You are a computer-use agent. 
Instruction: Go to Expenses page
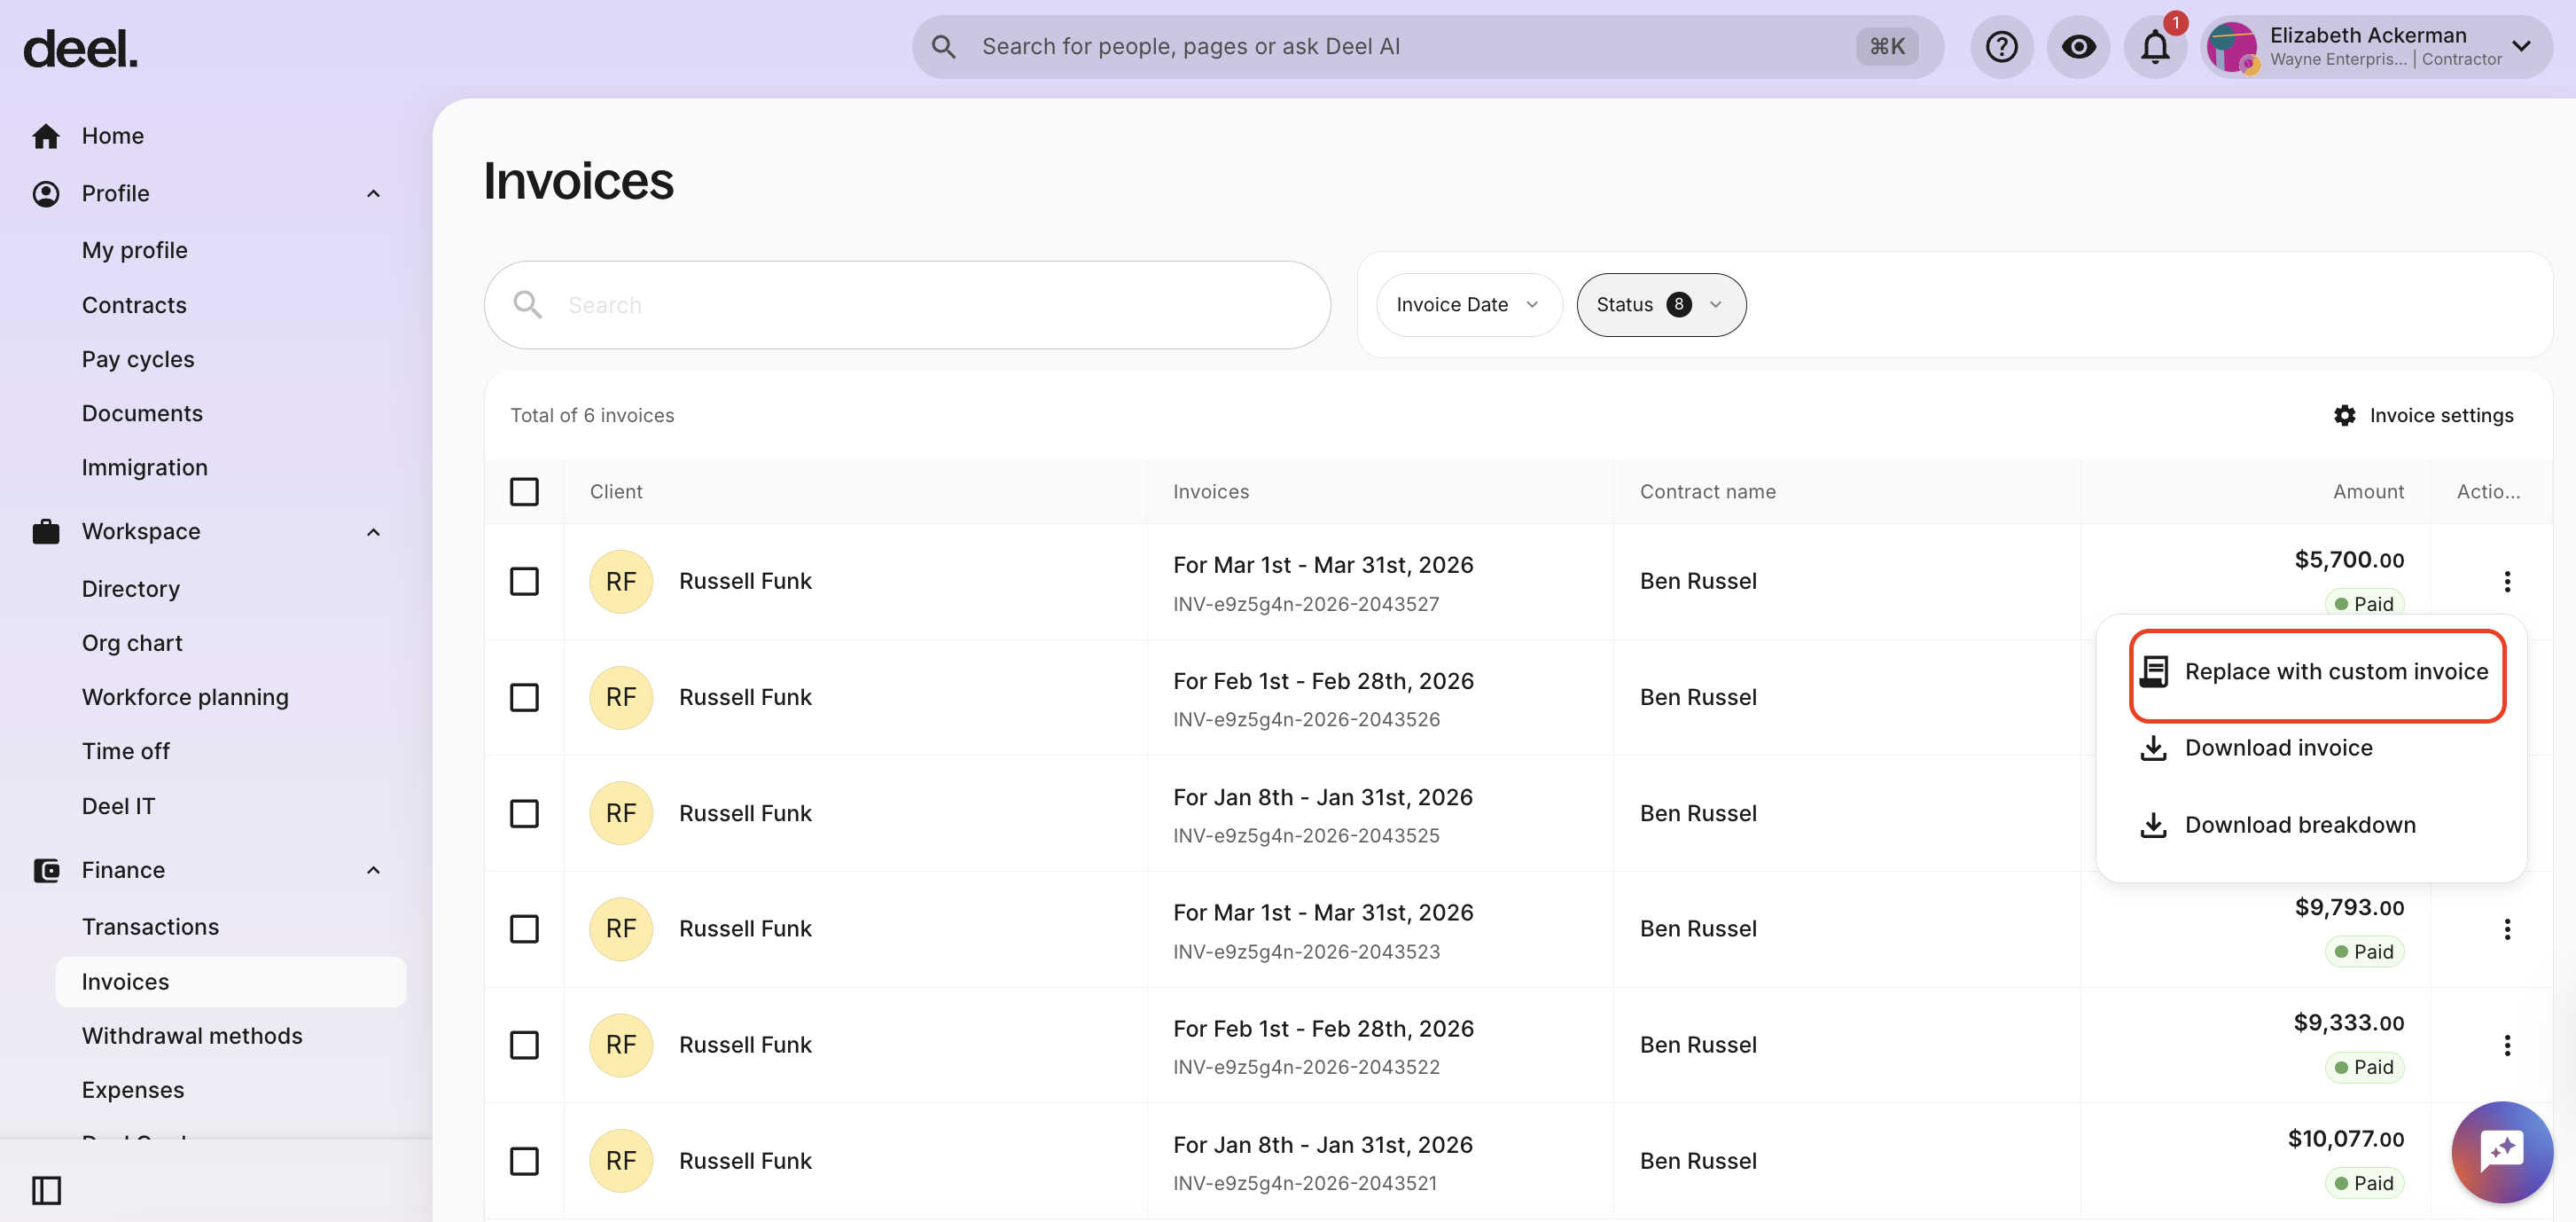pyautogui.click(x=133, y=1090)
